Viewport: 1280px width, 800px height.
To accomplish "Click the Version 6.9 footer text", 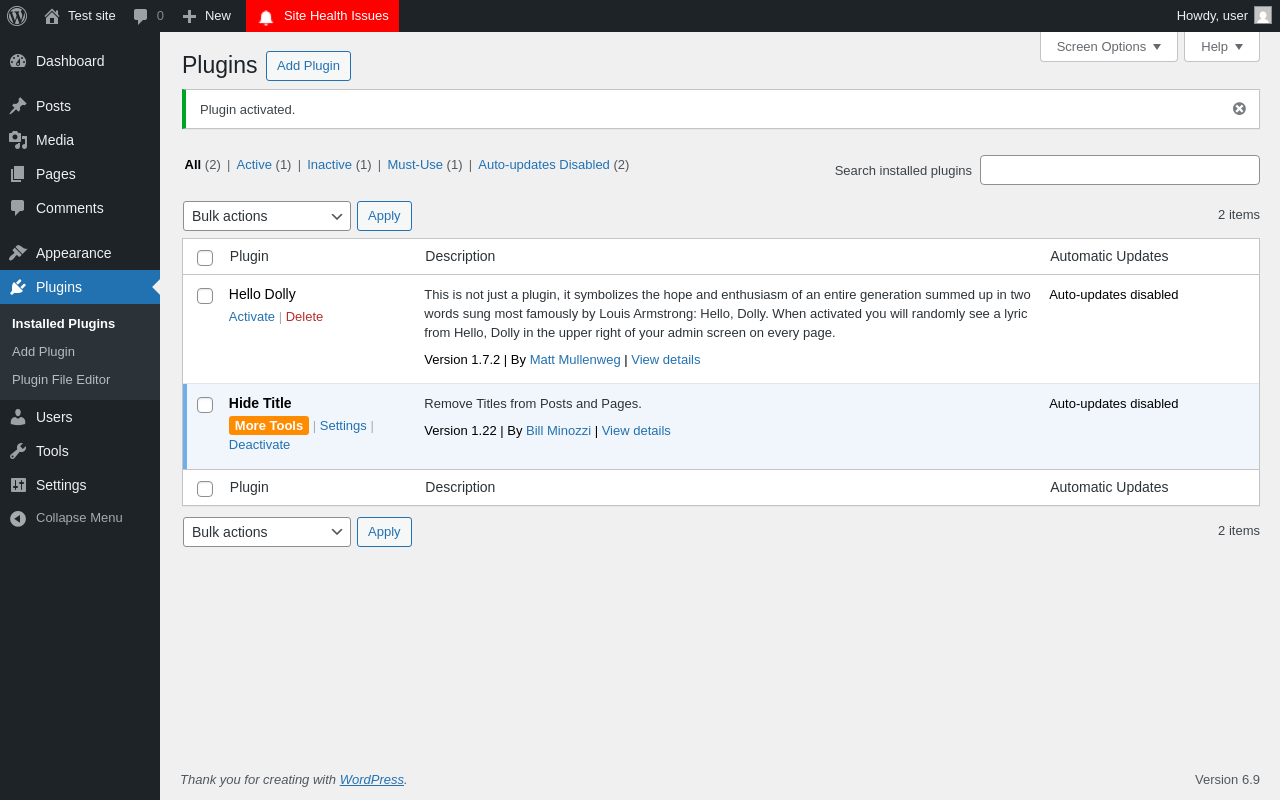I will pyautogui.click(x=1227, y=780).
